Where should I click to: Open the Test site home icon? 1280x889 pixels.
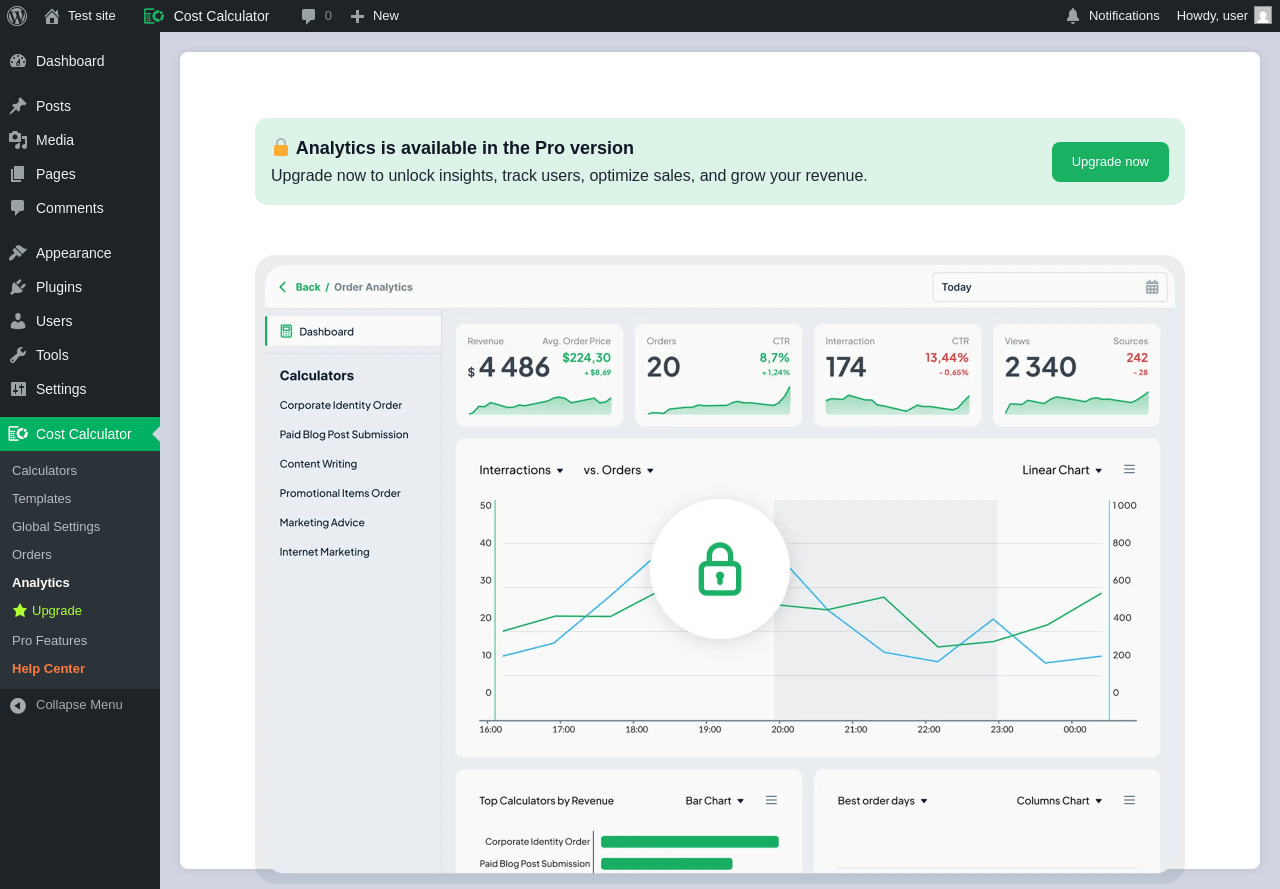51,16
